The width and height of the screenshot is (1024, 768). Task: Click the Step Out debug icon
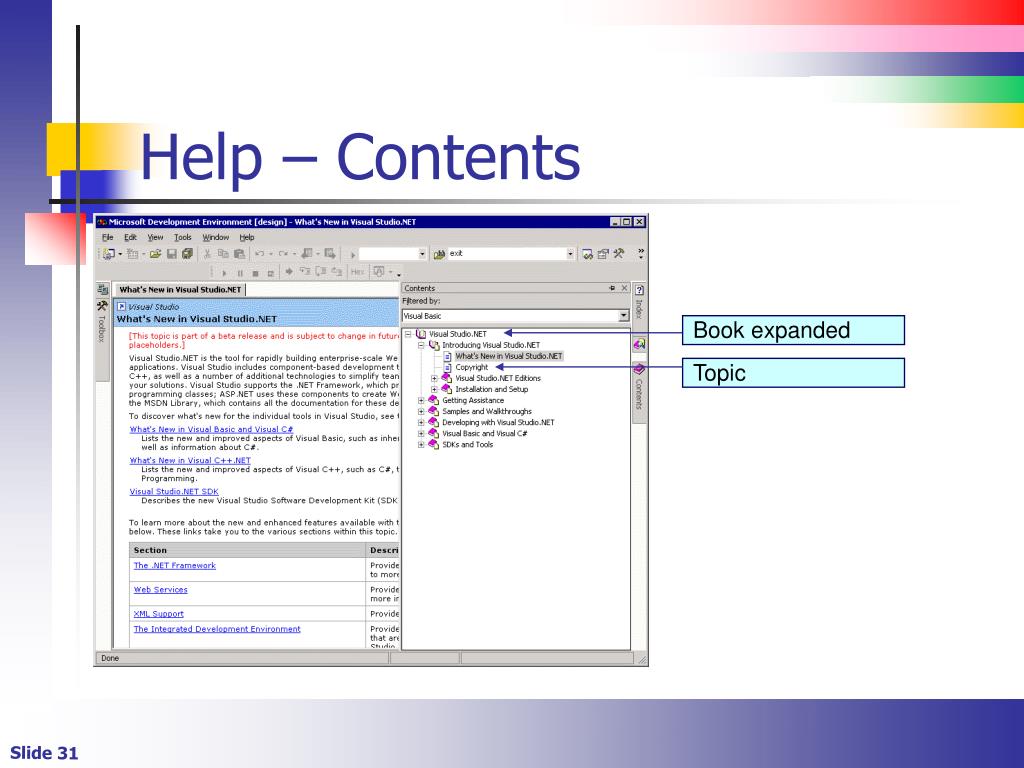(x=336, y=272)
